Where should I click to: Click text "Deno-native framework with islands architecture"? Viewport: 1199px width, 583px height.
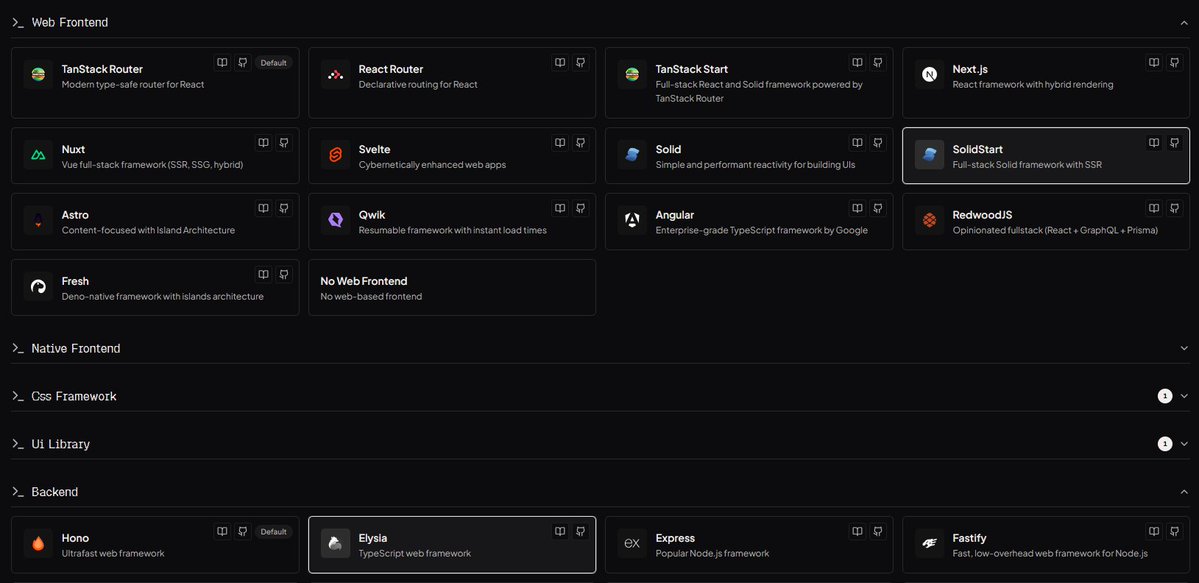click(x=163, y=296)
